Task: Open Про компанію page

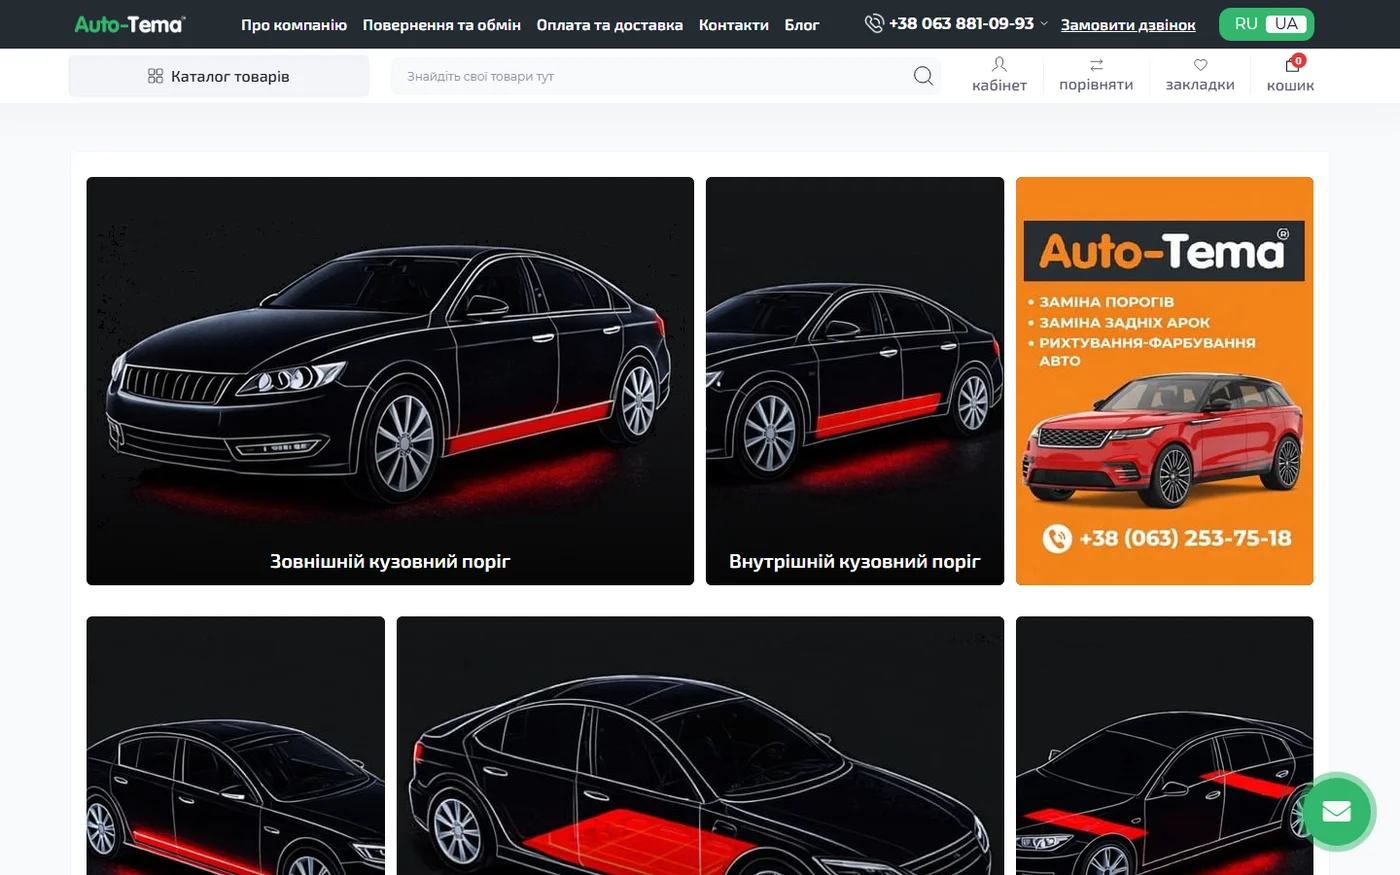Action: click(294, 25)
